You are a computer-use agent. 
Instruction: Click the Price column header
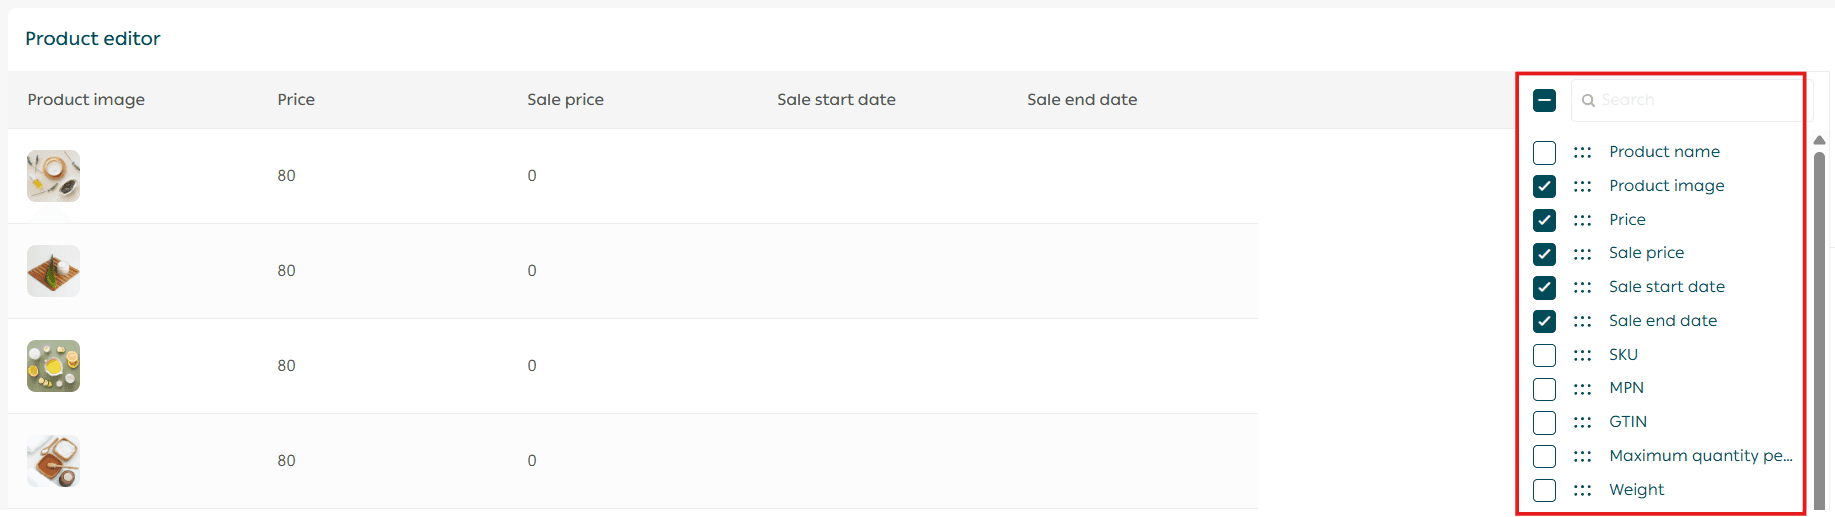pos(296,100)
